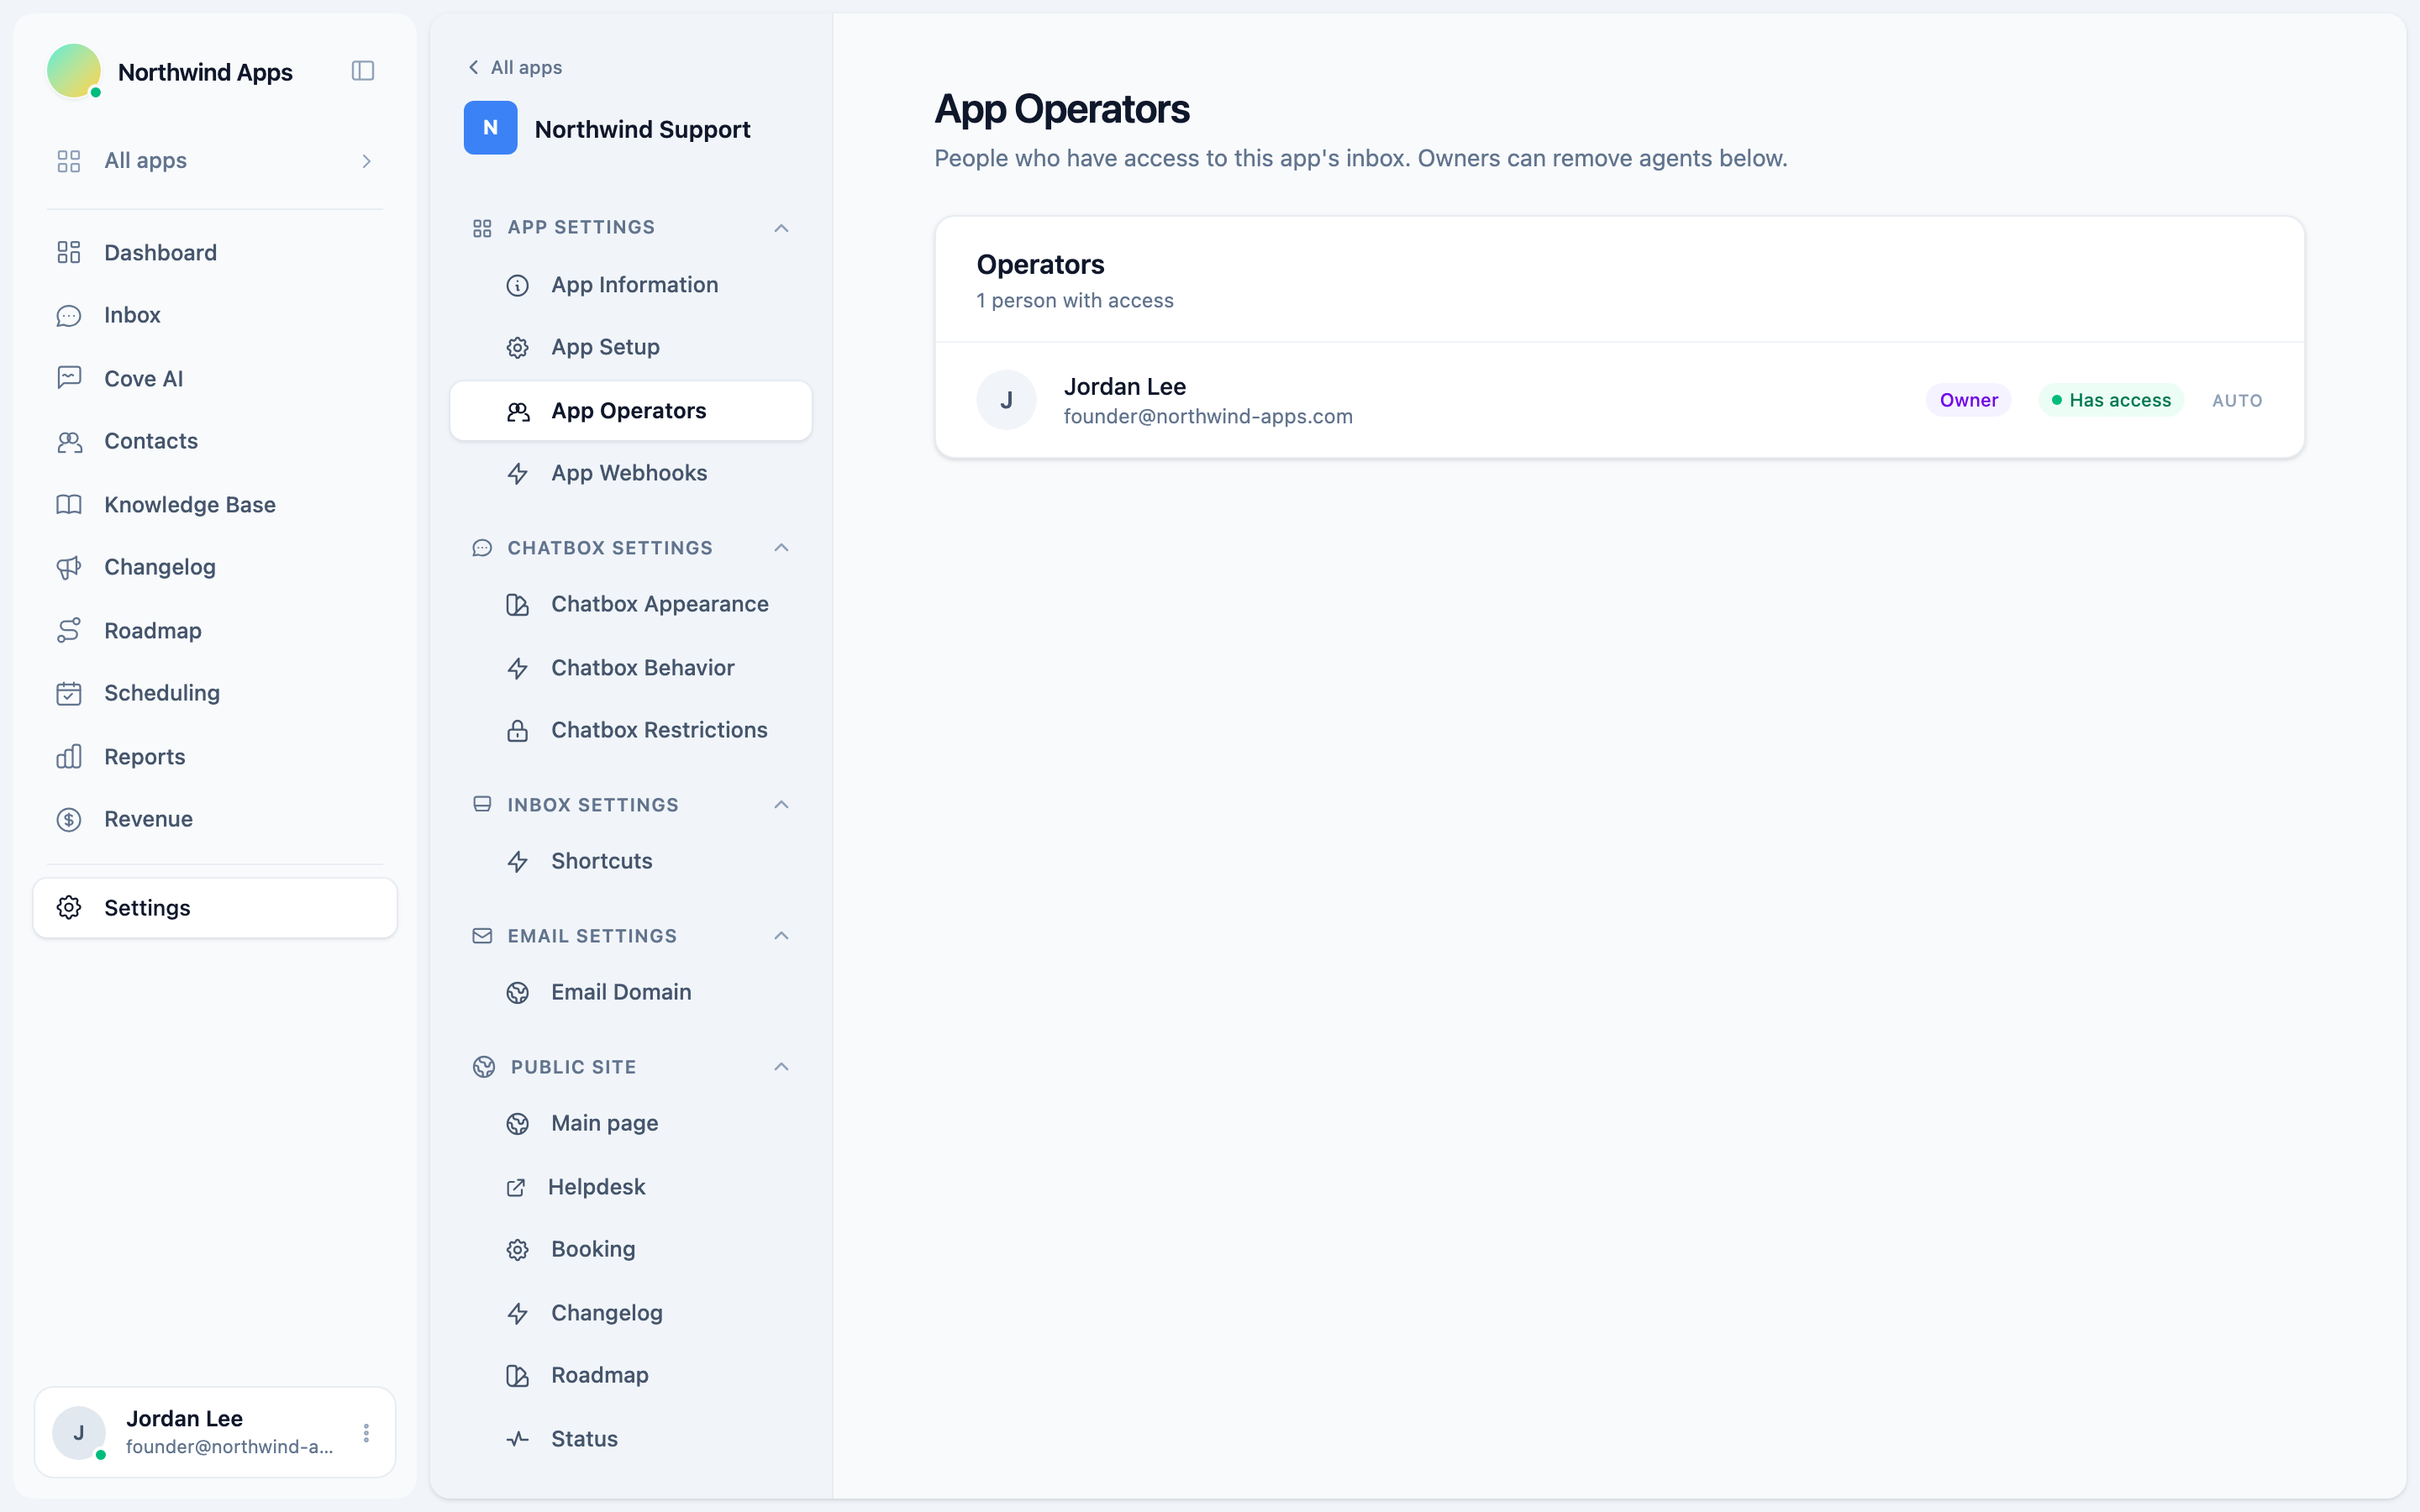This screenshot has height=1512, width=2420.
Task: Click the Email Domain globe icon
Action: pyautogui.click(x=517, y=993)
